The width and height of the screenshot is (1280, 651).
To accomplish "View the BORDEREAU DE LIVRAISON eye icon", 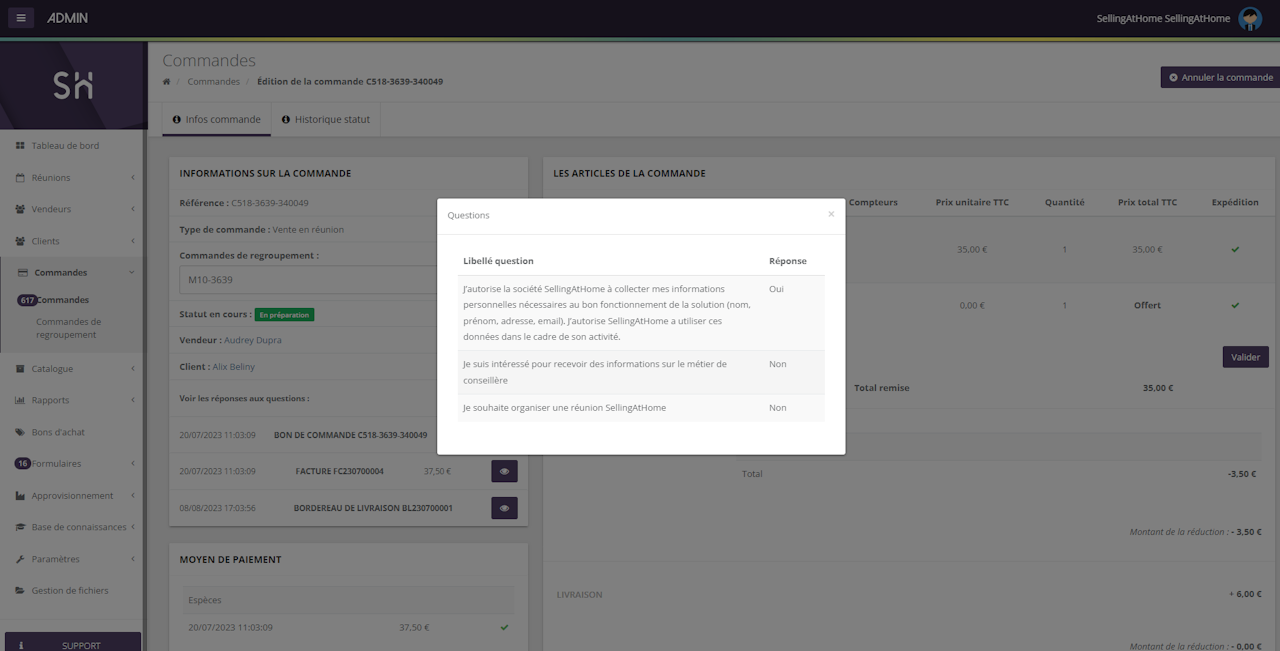I will click(x=504, y=508).
